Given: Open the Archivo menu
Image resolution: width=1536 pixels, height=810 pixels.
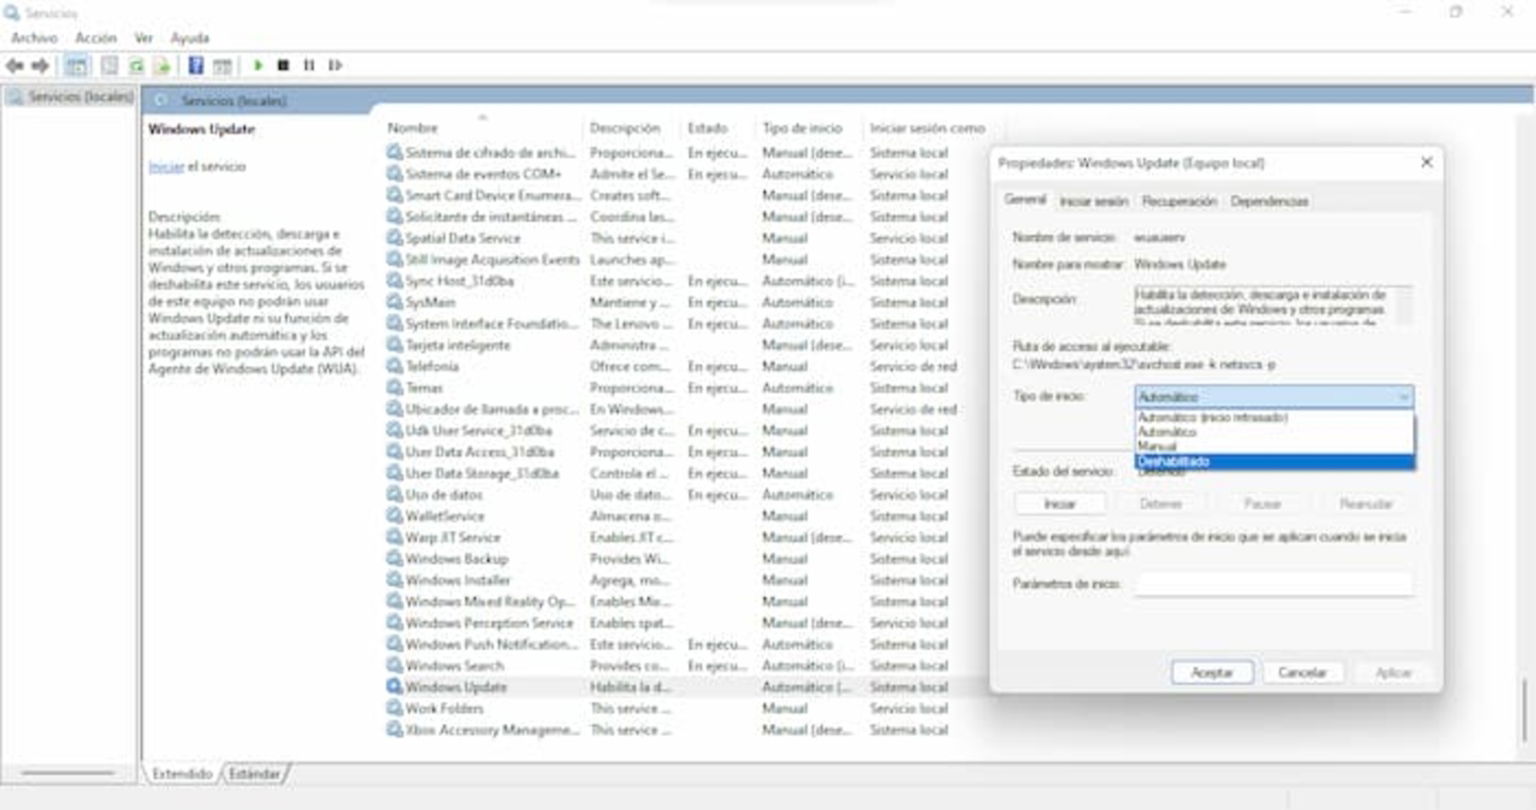Looking at the screenshot, I should [34, 38].
